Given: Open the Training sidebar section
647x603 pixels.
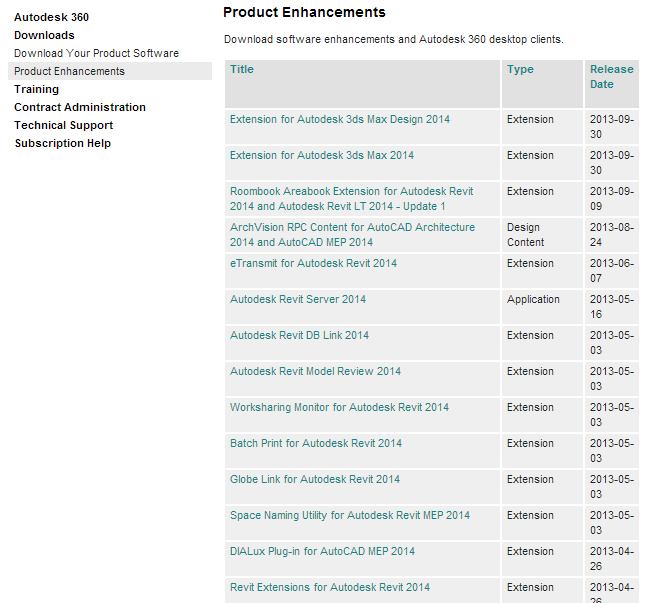Looking at the screenshot, I should tap(36, 89).
